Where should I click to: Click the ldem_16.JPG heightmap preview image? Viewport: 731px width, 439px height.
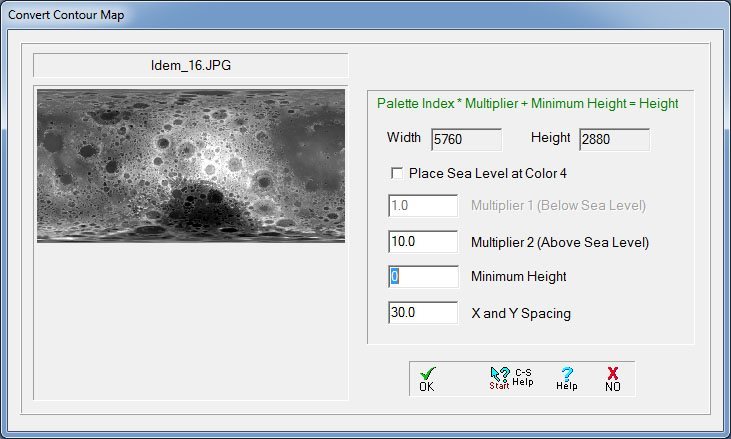point(191,166)
